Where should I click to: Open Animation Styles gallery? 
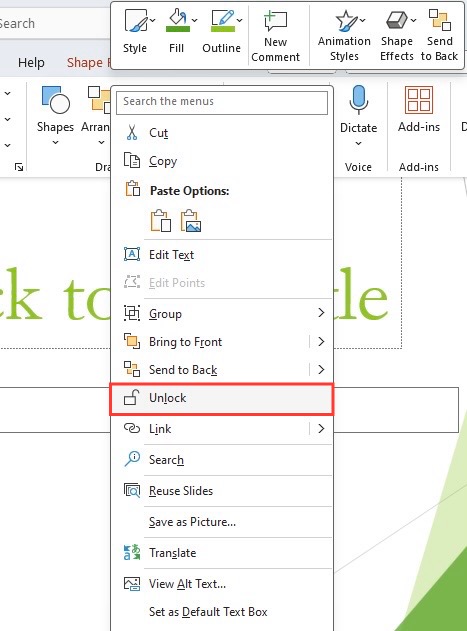coord(344,35)
